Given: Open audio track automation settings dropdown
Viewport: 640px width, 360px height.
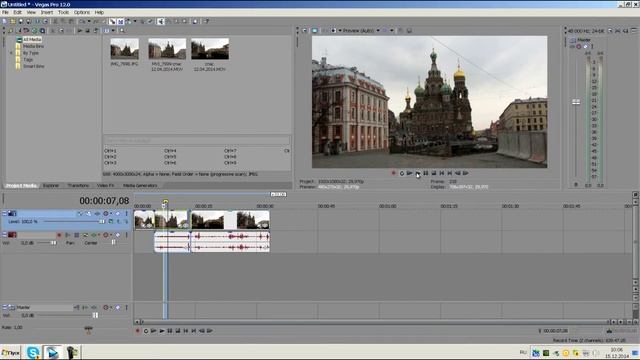Looking at the screenshot, I should coord(111,235).
